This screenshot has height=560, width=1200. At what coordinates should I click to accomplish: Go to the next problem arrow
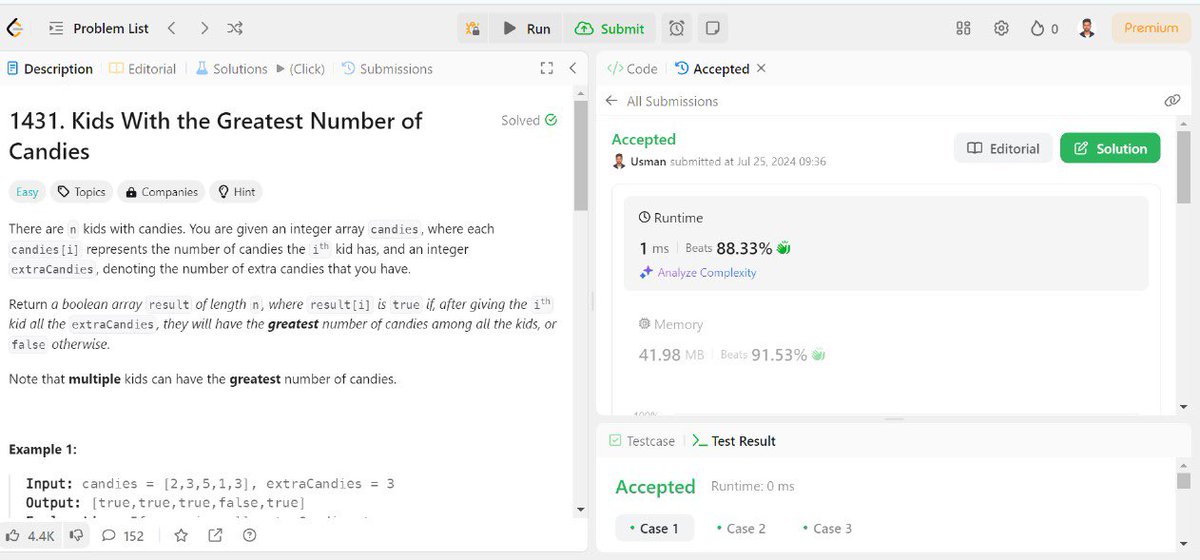tap(204, 28)
